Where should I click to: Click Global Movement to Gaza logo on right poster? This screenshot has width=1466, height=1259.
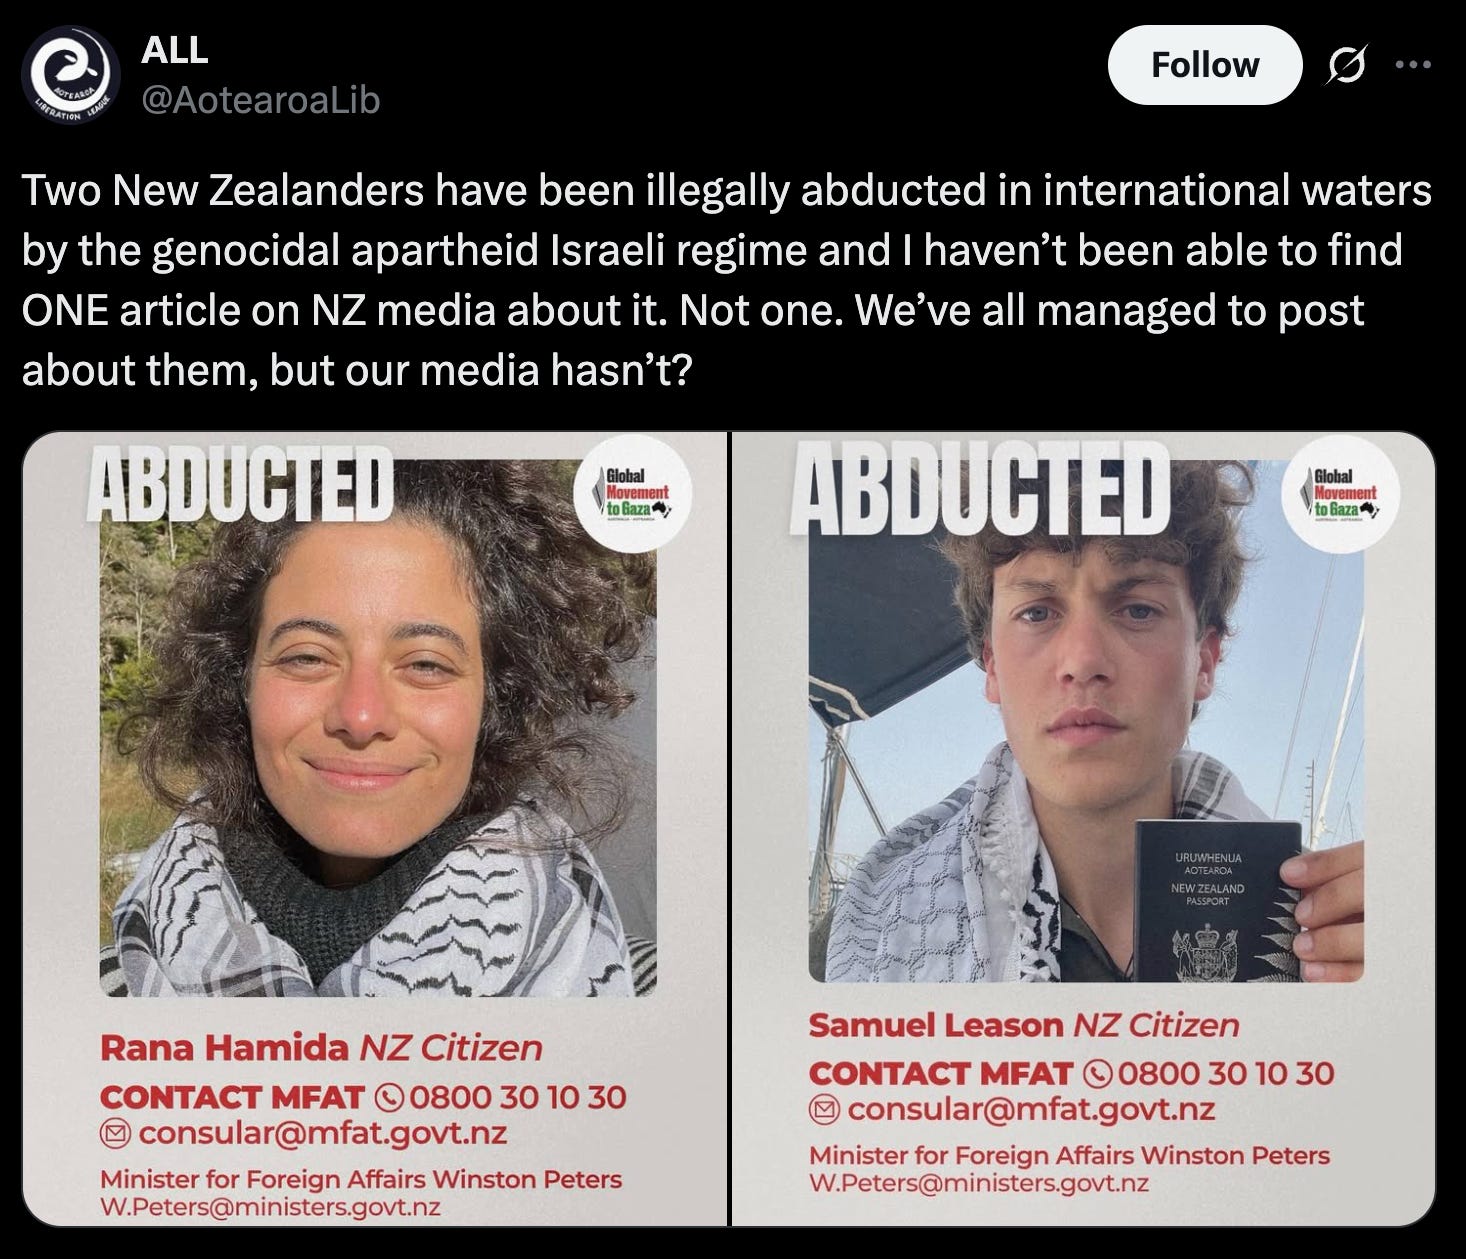(x=1342, y=493)
